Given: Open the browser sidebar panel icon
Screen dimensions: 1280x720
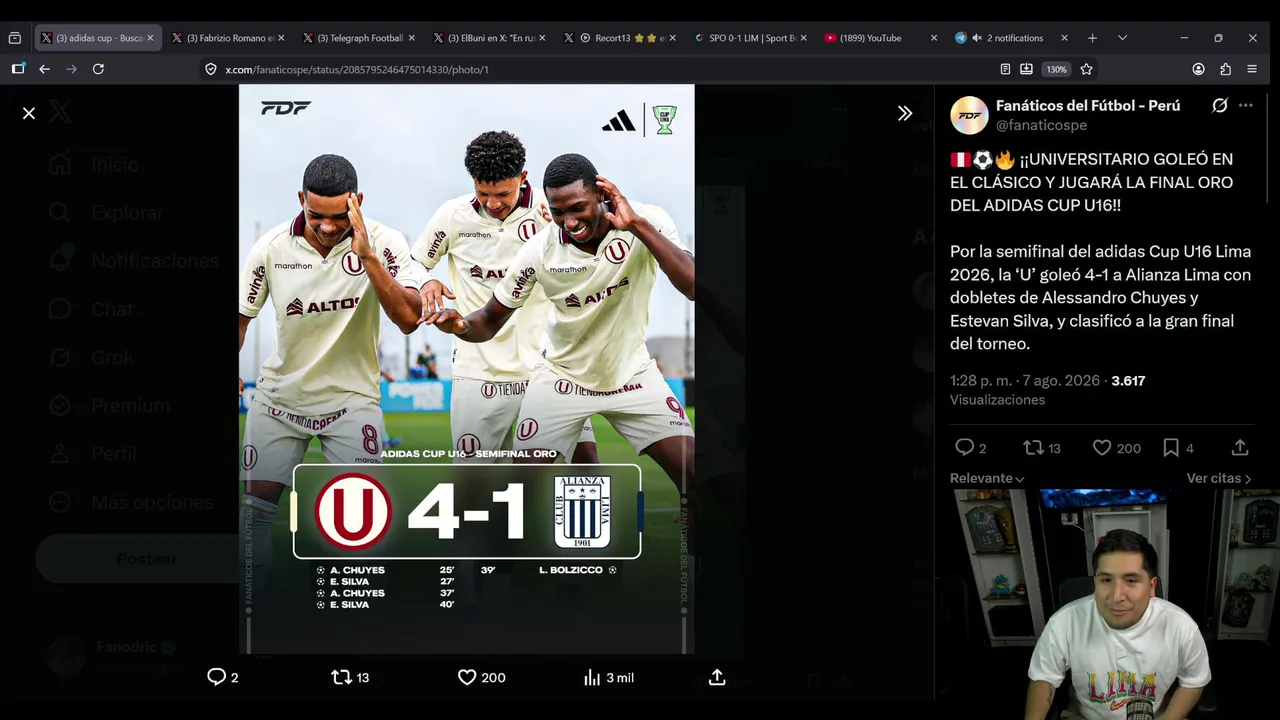Looking at the screenshot, I should [x=18, y=69].
